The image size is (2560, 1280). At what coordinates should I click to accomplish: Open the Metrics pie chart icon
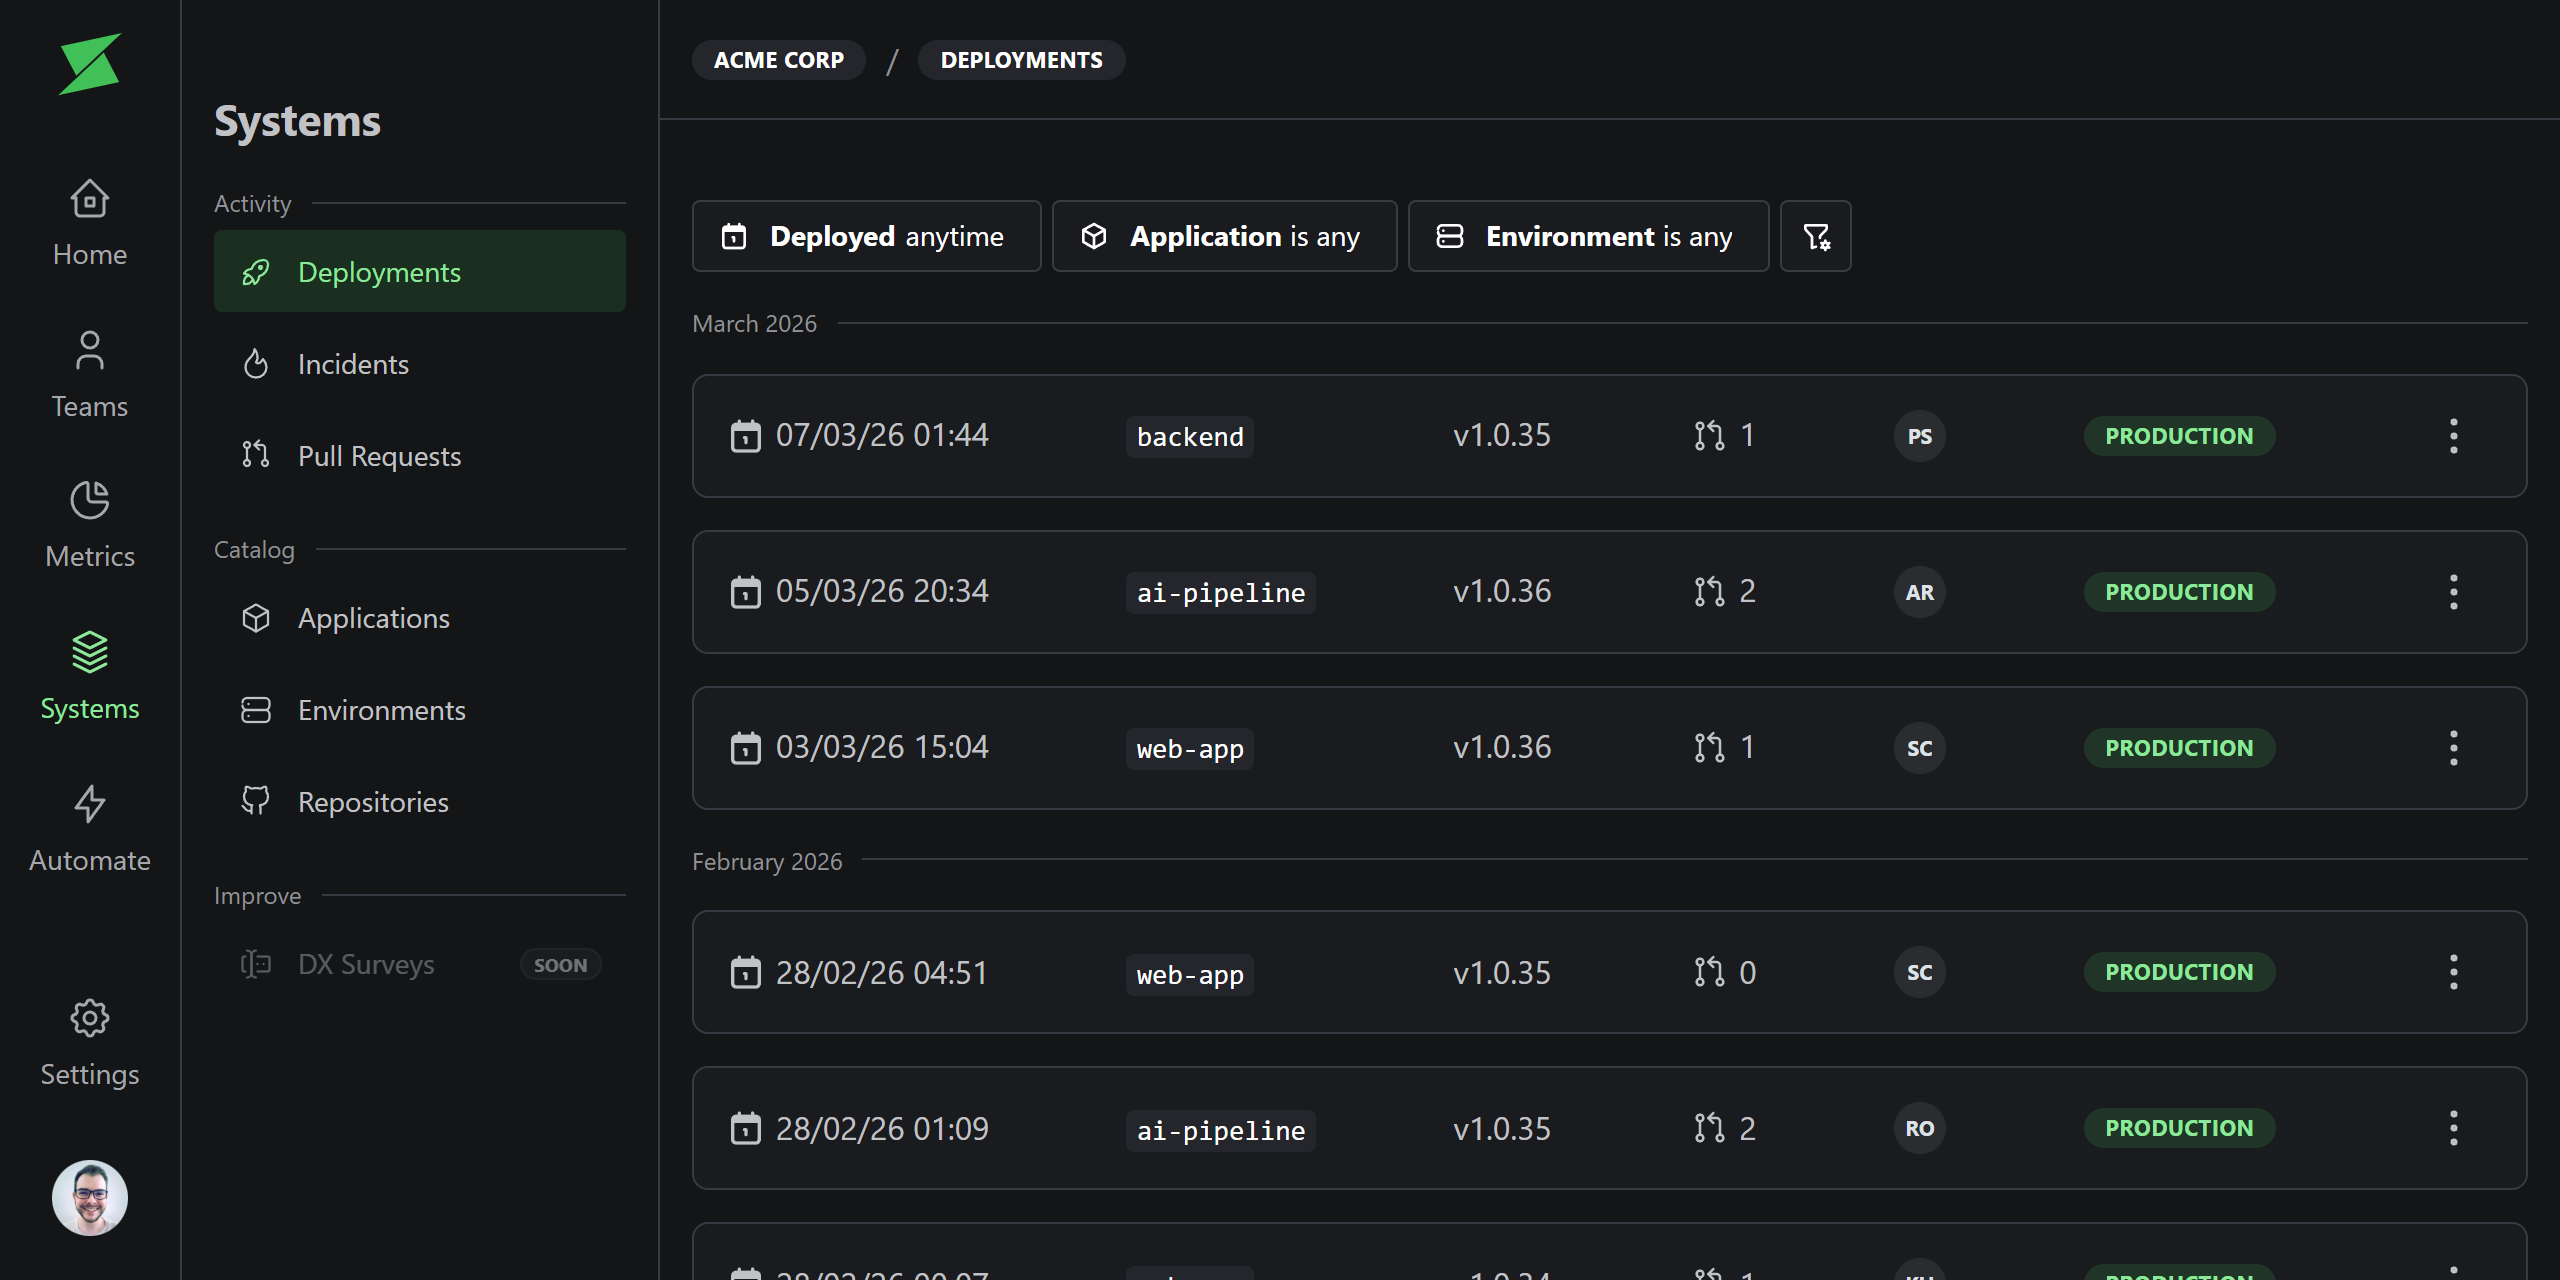pos(89,501)
